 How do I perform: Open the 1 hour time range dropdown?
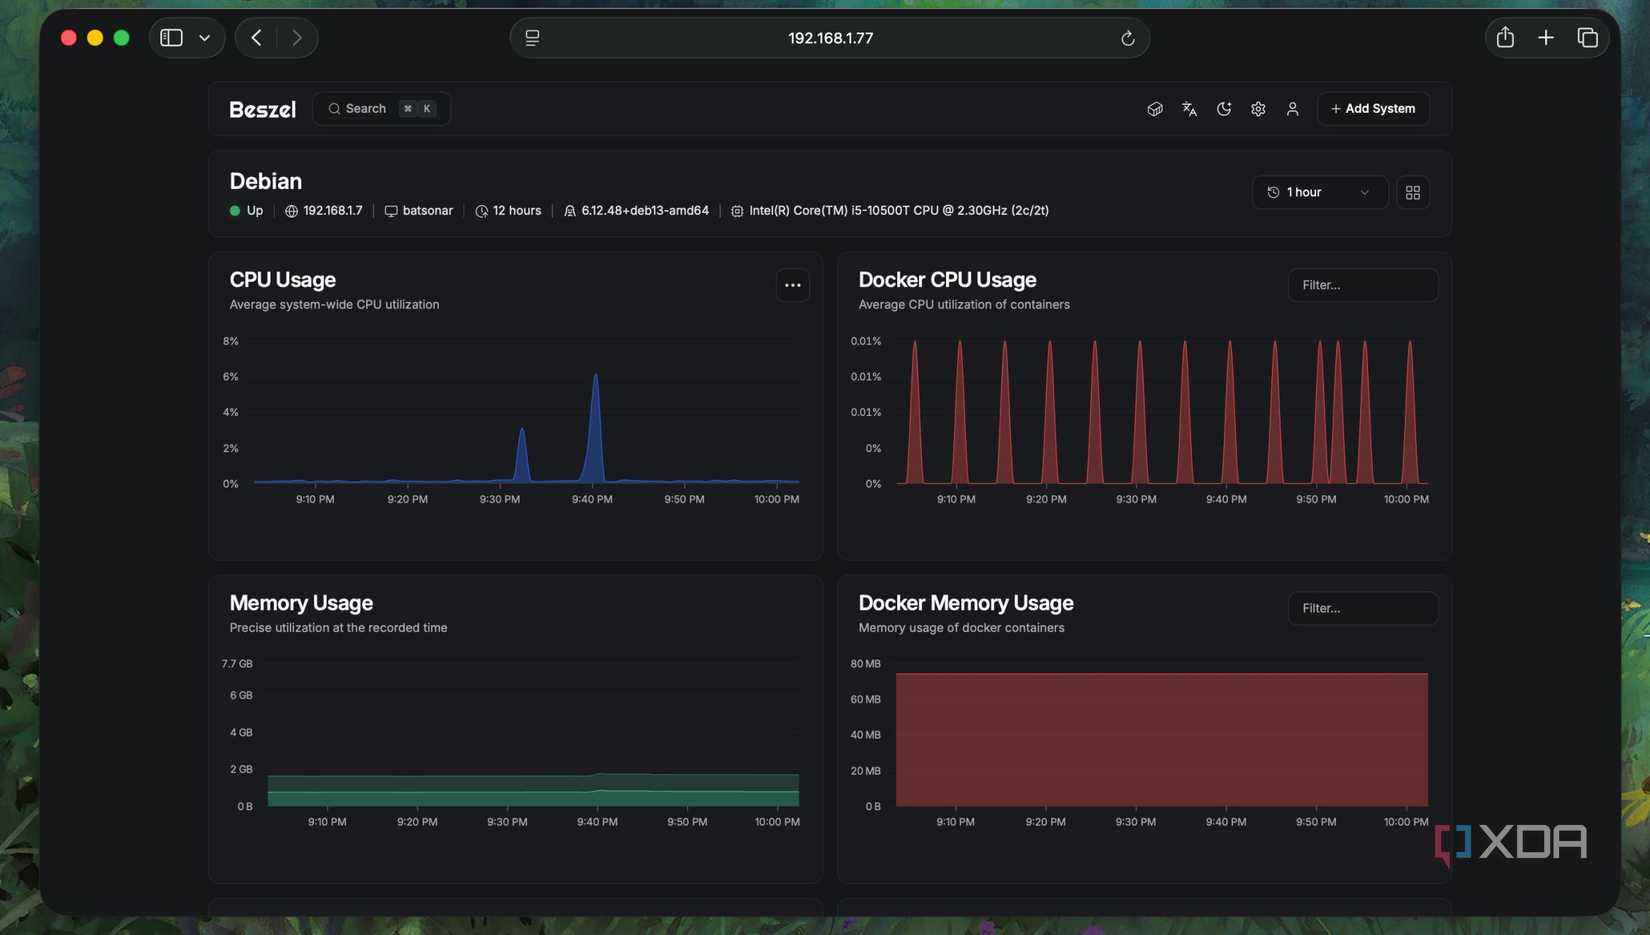pyautogui.click(x=1319, y=192)
